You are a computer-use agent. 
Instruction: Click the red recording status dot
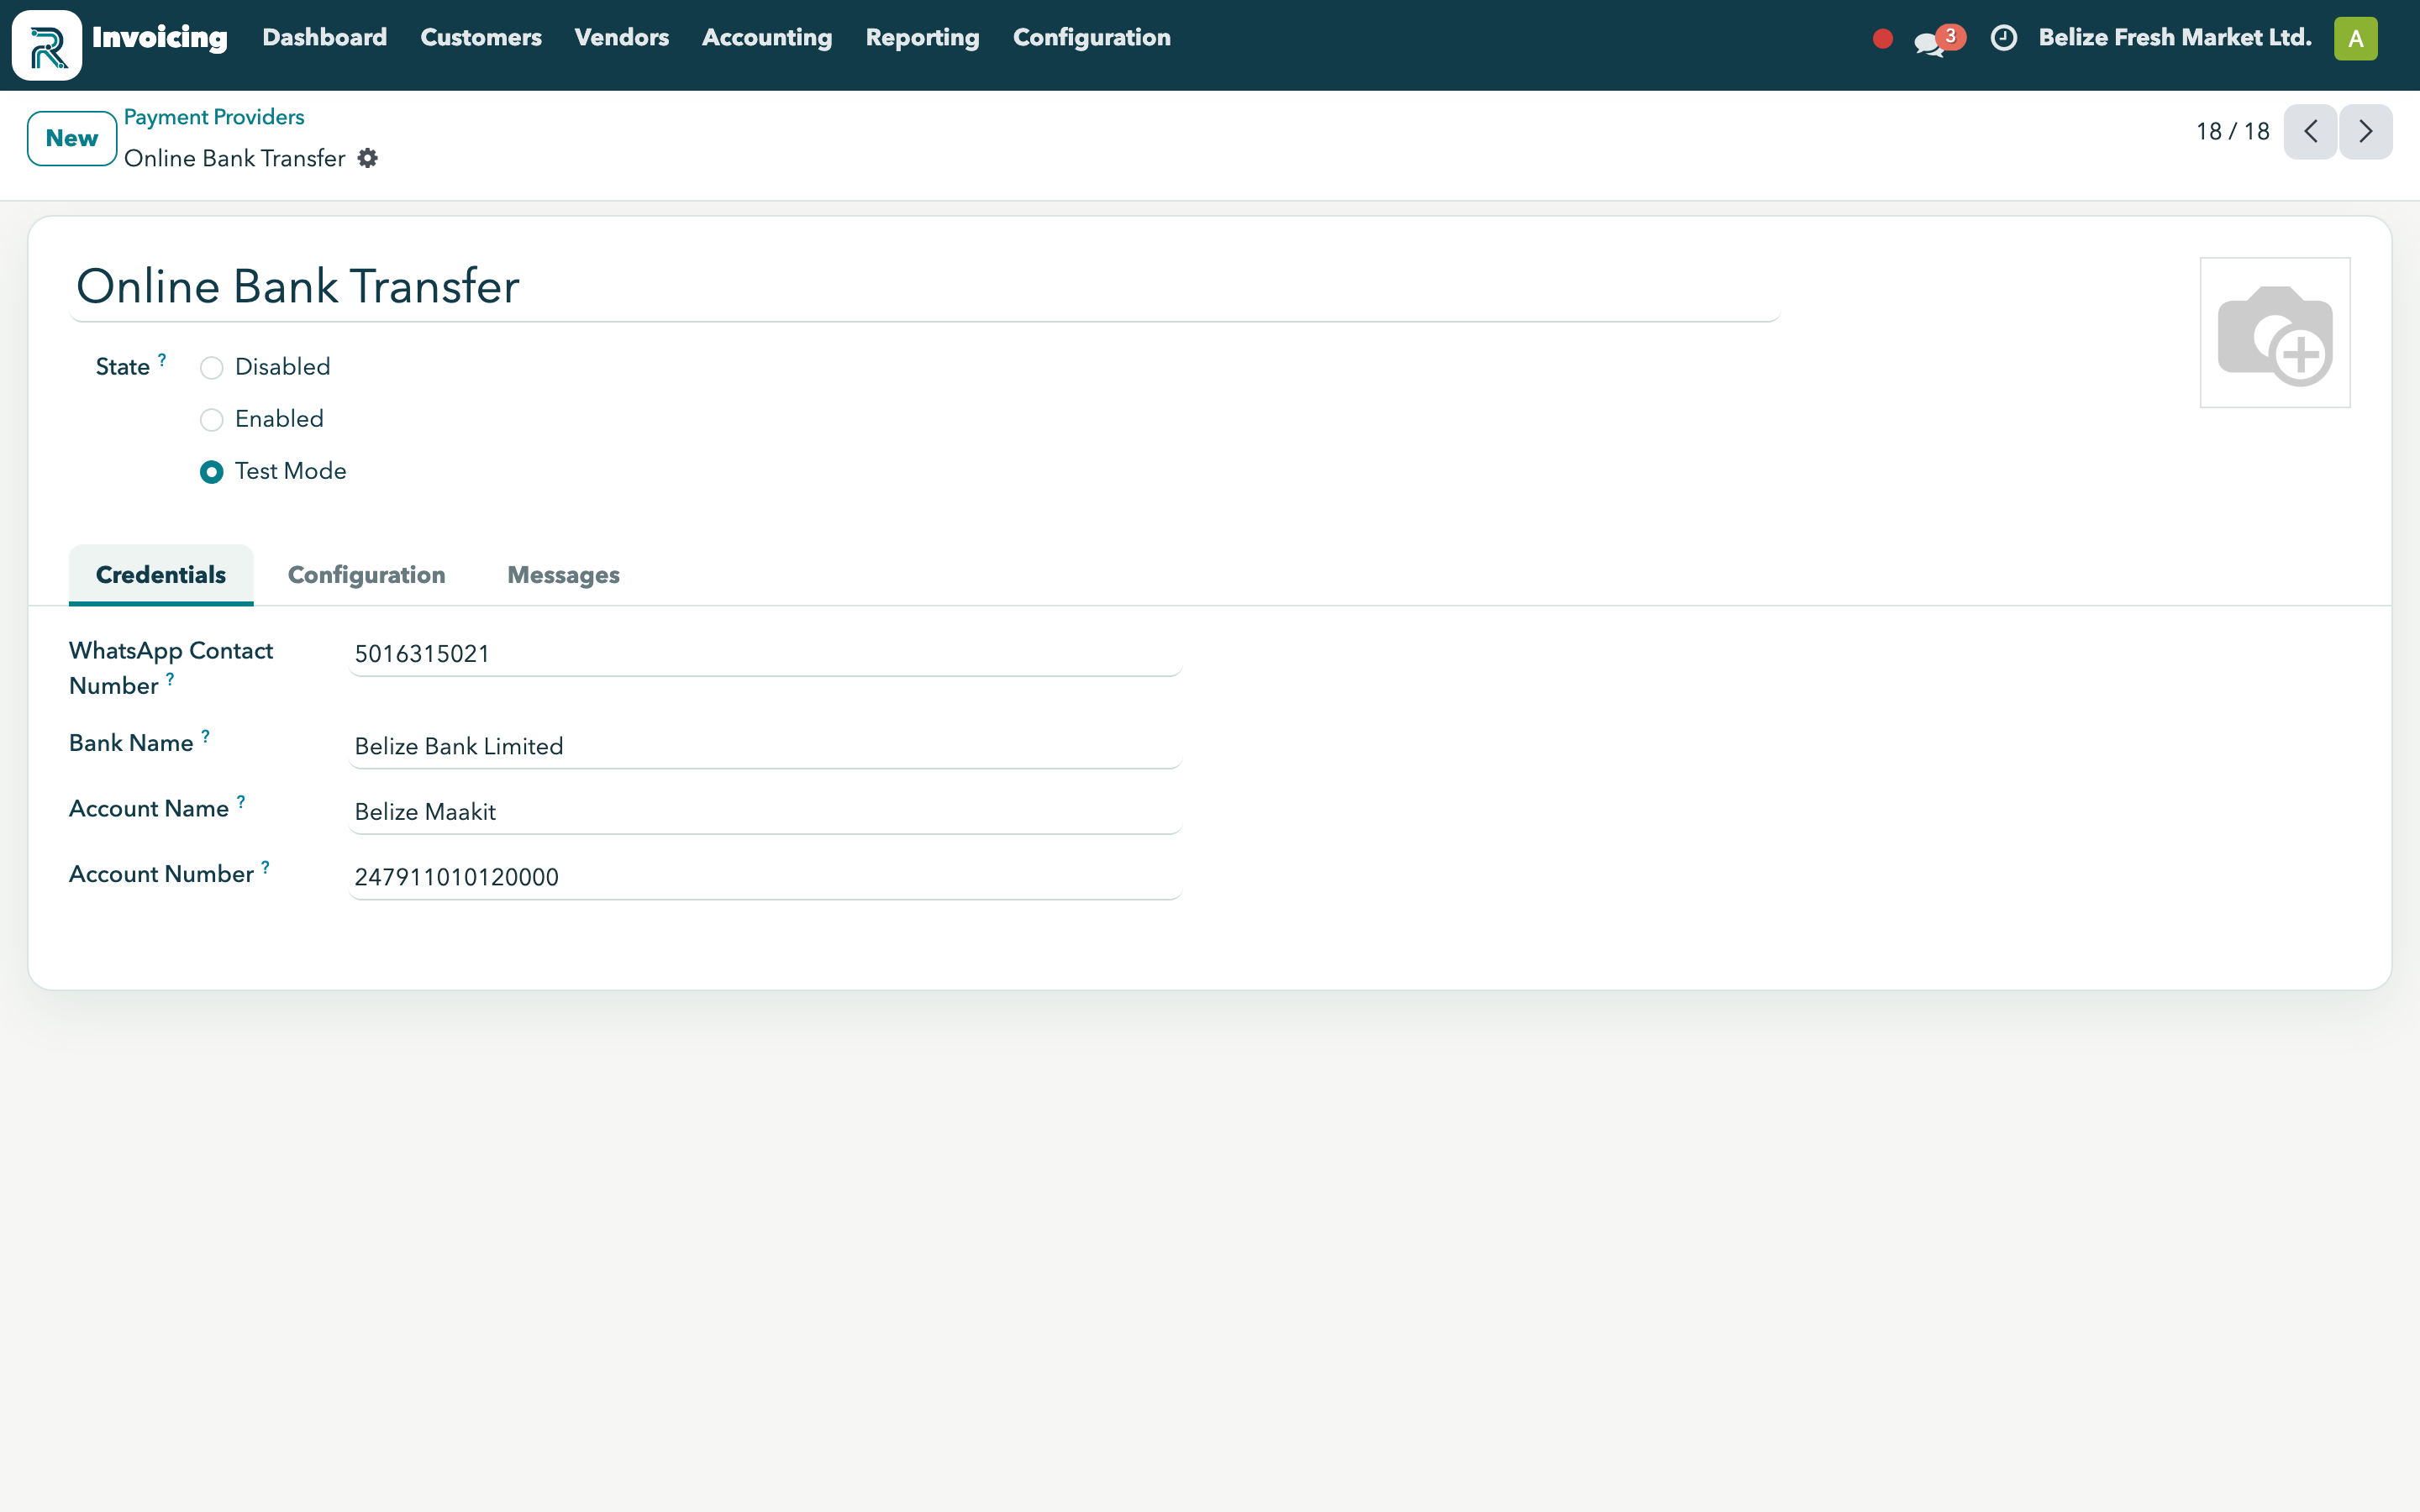[1882, 39]
